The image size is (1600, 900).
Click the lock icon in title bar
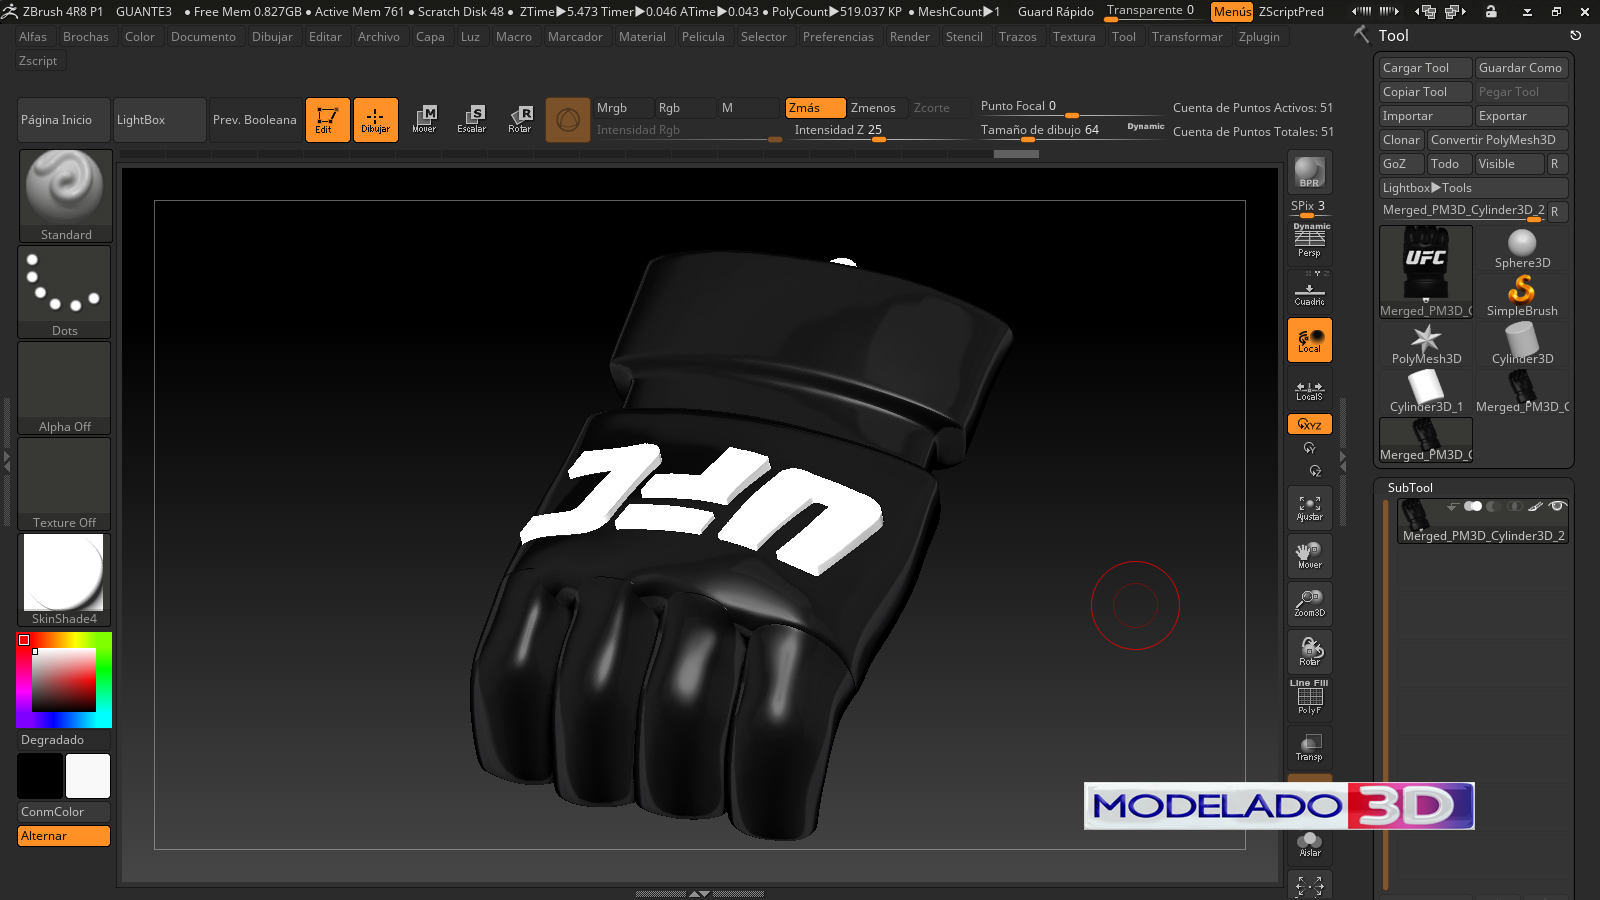click(1491, 12)
